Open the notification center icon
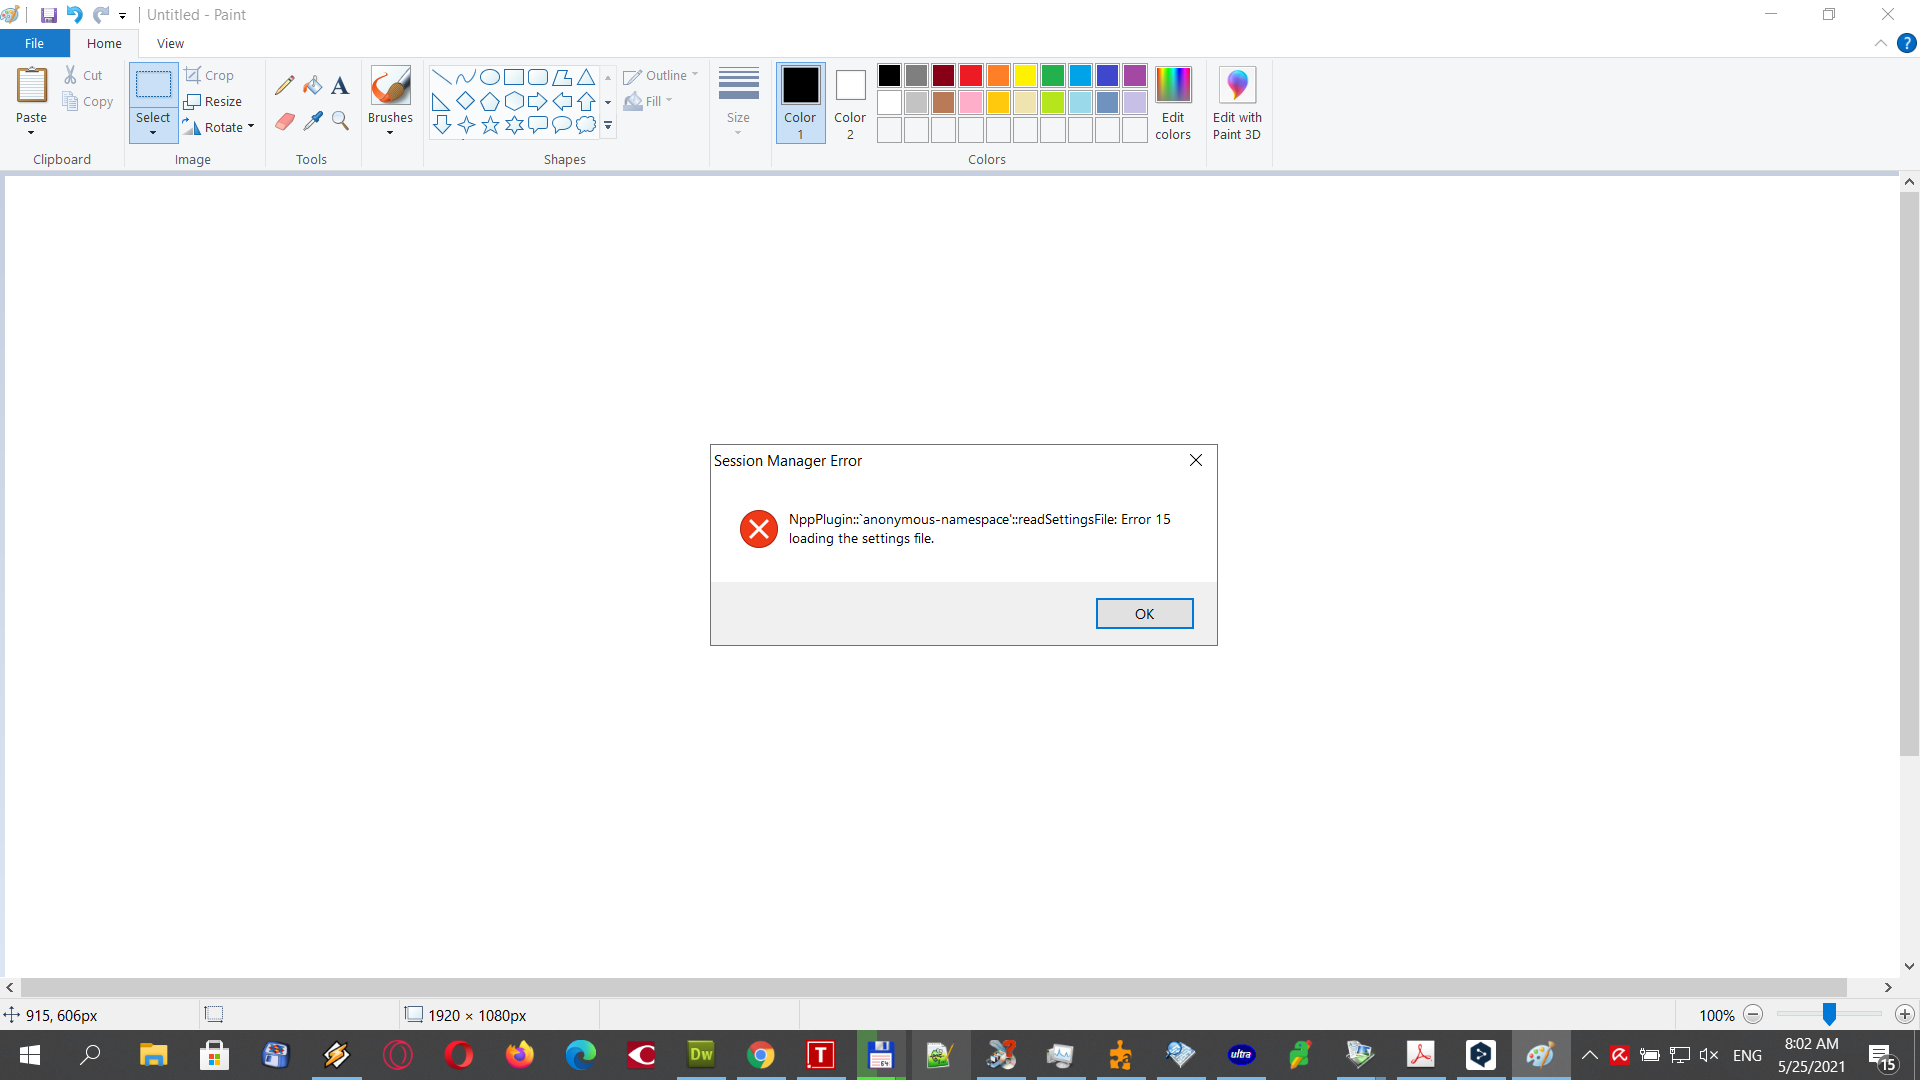The height and width of the screenshot is (1080, 1920). point(1882,1055)
